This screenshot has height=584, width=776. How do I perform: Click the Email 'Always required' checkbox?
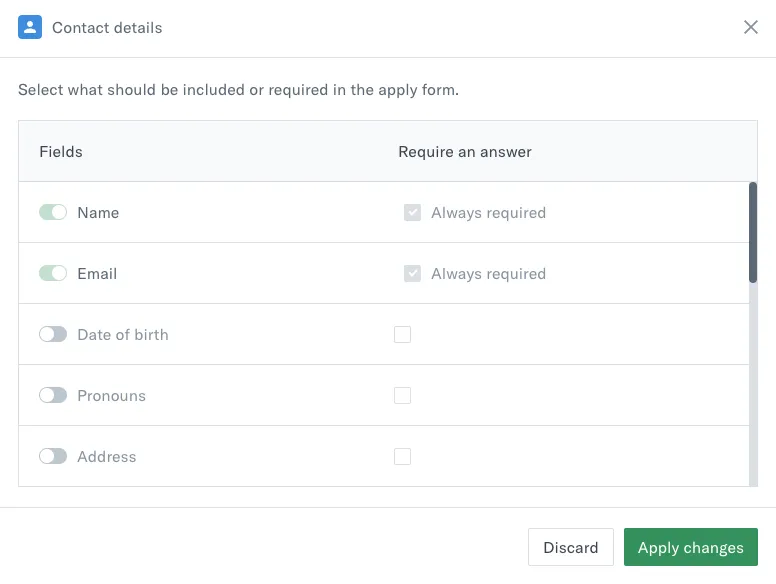412,273
